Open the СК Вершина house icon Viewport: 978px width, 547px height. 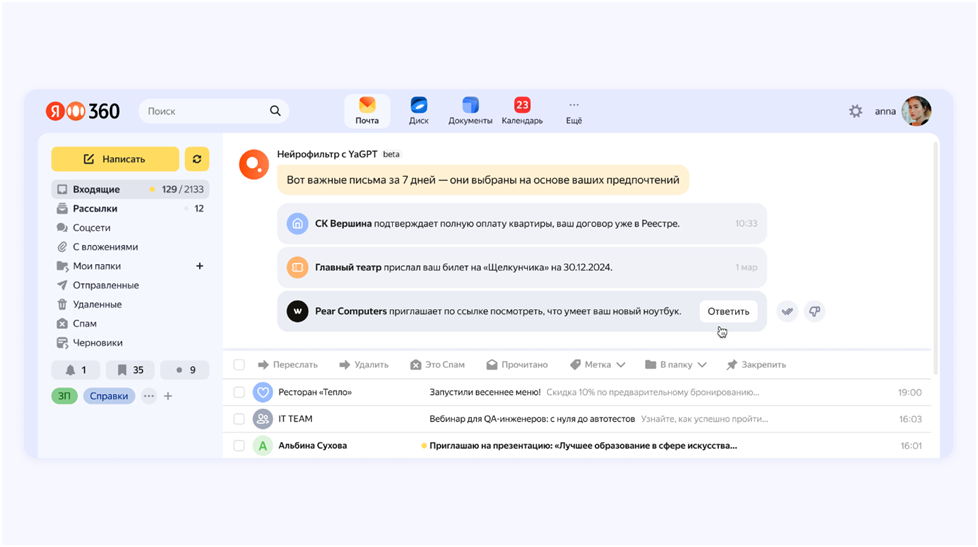point(298,223)
